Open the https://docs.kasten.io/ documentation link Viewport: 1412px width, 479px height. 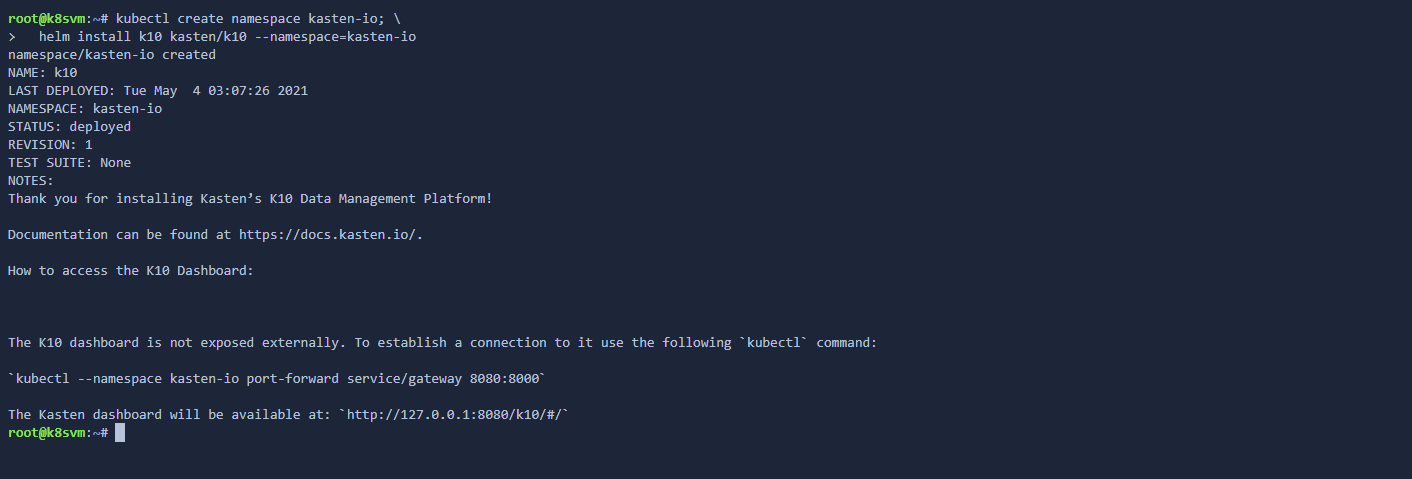click(x=349, y=234)
